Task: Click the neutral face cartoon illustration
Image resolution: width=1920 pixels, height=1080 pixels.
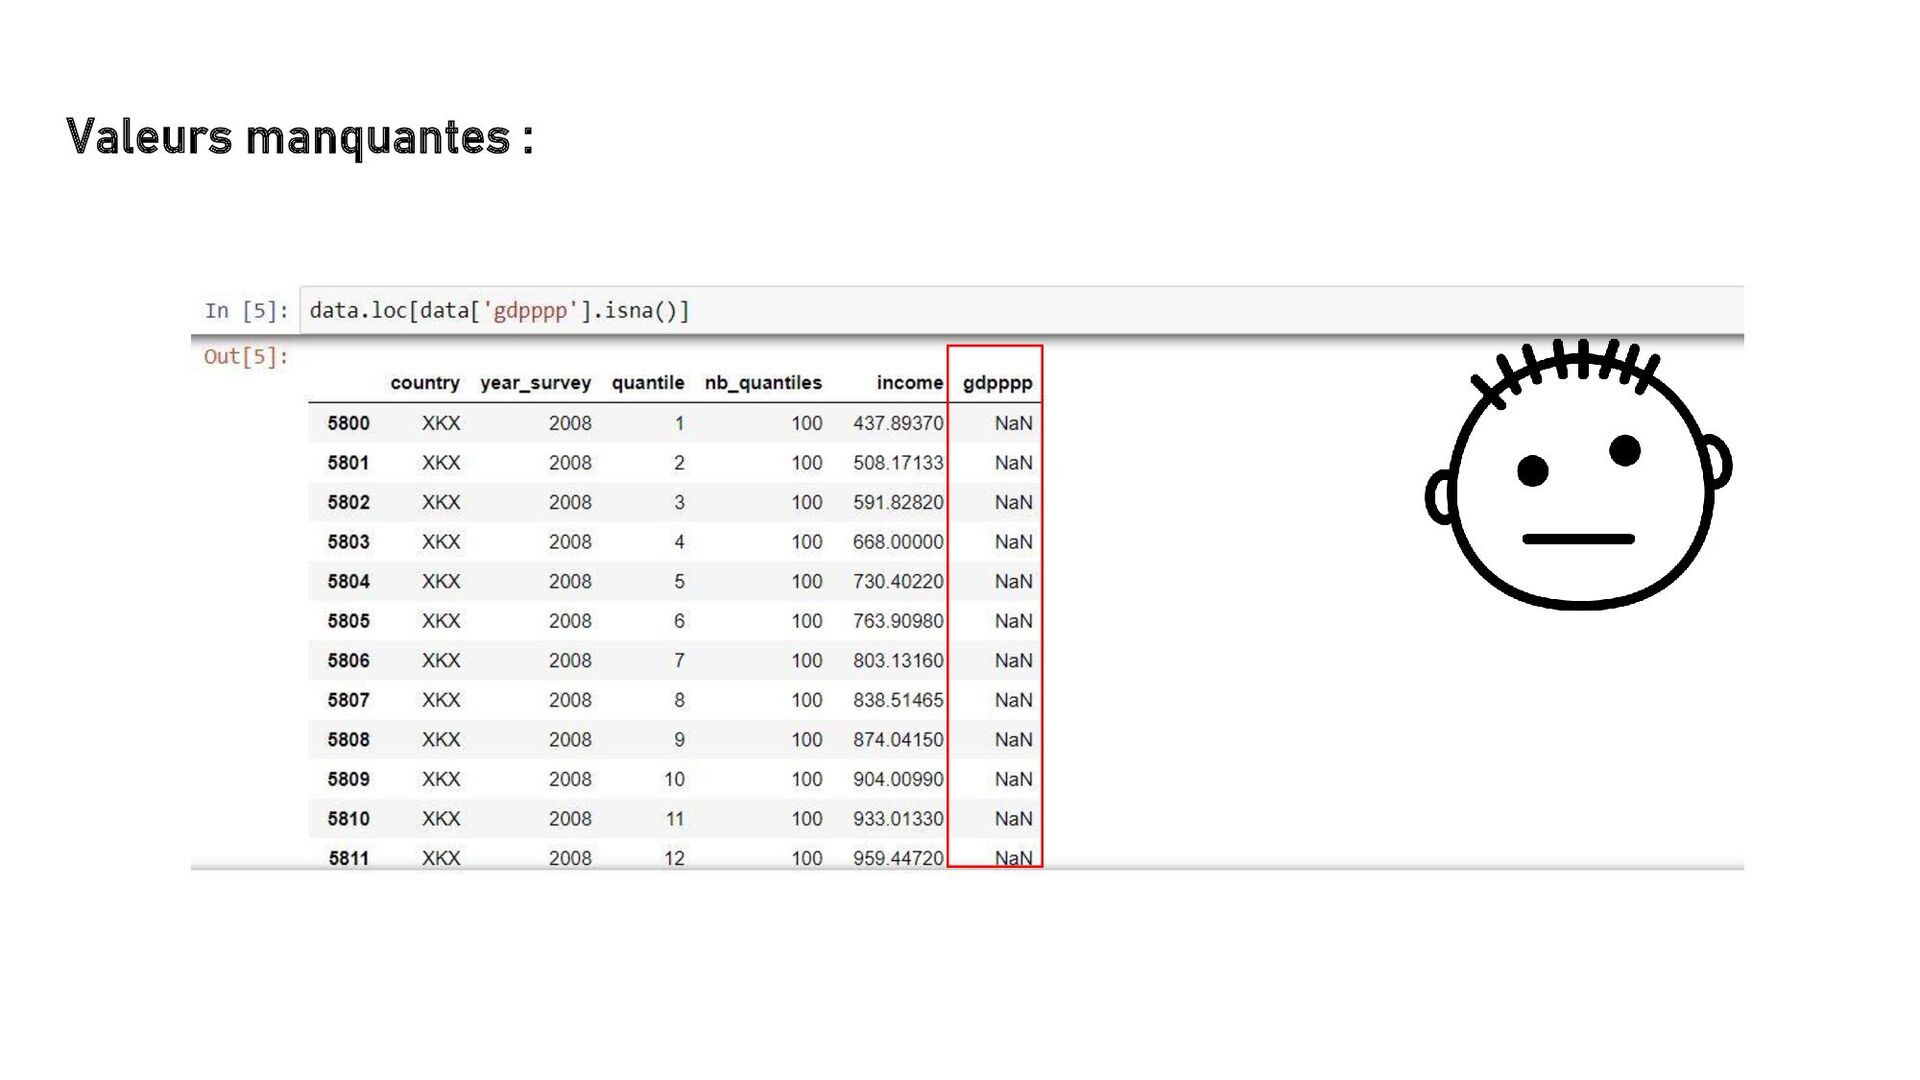Action: tap(1578, 476)
